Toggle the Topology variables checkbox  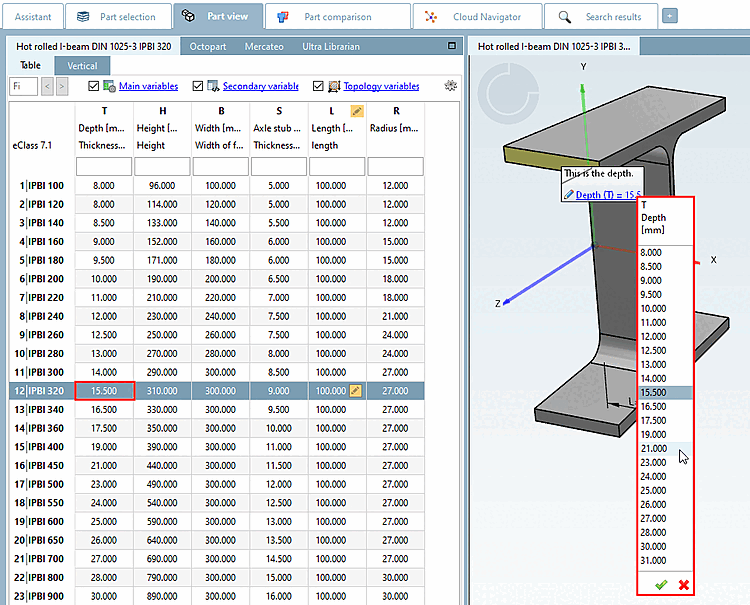click(319, 86)
